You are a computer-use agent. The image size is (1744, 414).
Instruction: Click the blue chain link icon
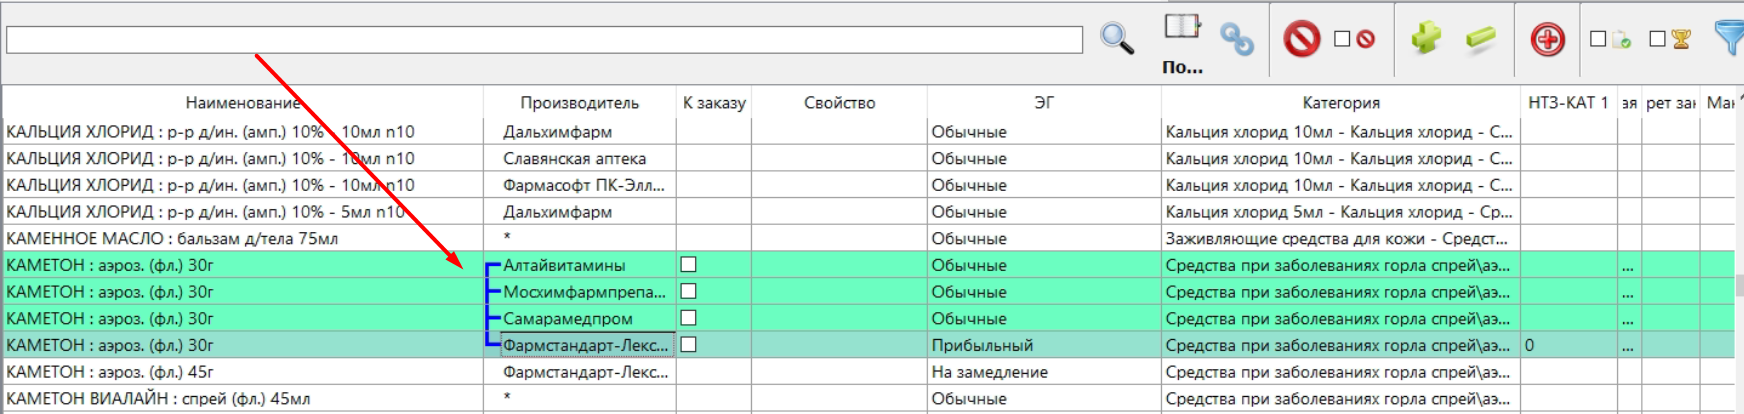pos(1237,39)
